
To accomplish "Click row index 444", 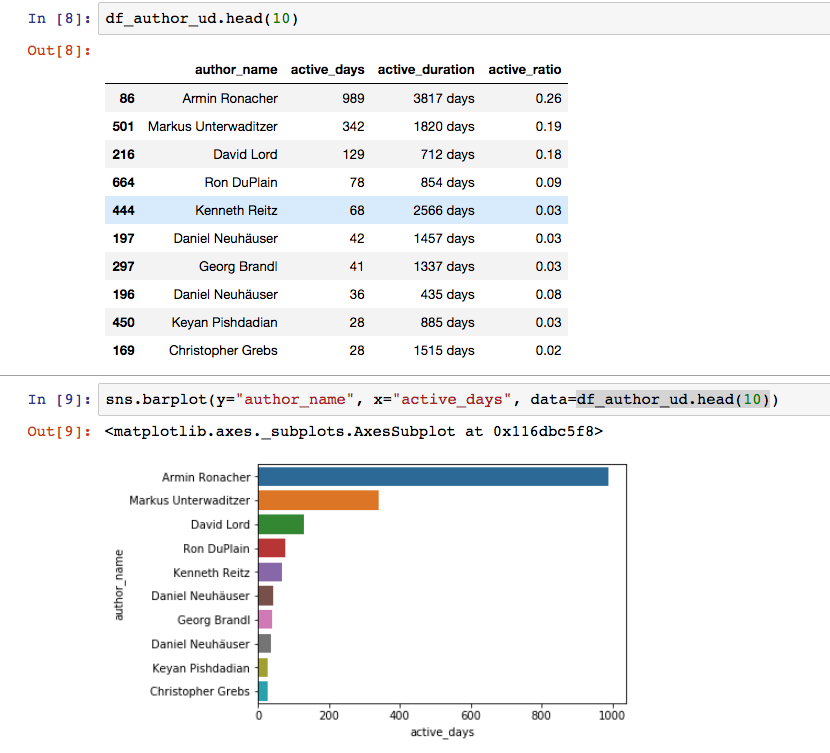I will coord(123,211).
